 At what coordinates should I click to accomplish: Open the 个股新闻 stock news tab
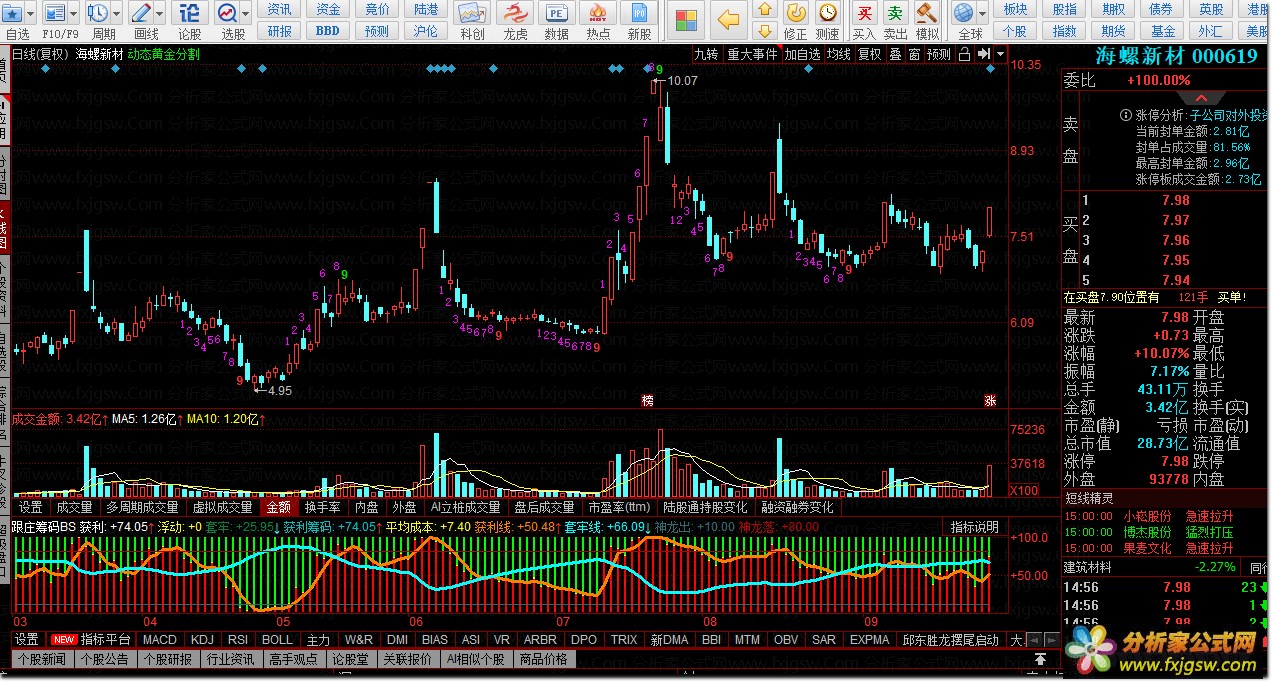pos(41,659)
